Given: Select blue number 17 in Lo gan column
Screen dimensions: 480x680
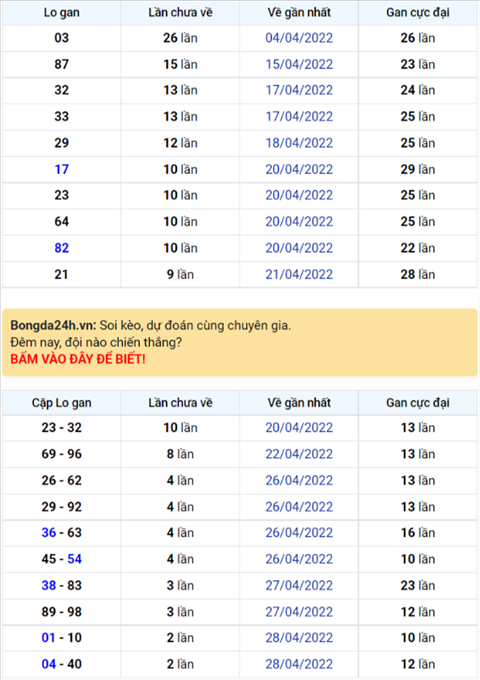Looking at the screenshot, I should (62, 170).
